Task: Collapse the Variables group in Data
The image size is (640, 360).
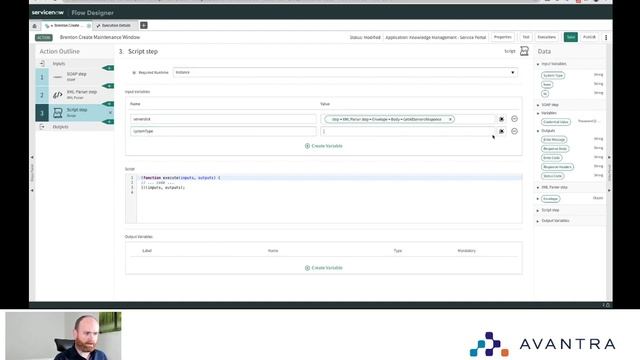Action: tap(538, 113)
